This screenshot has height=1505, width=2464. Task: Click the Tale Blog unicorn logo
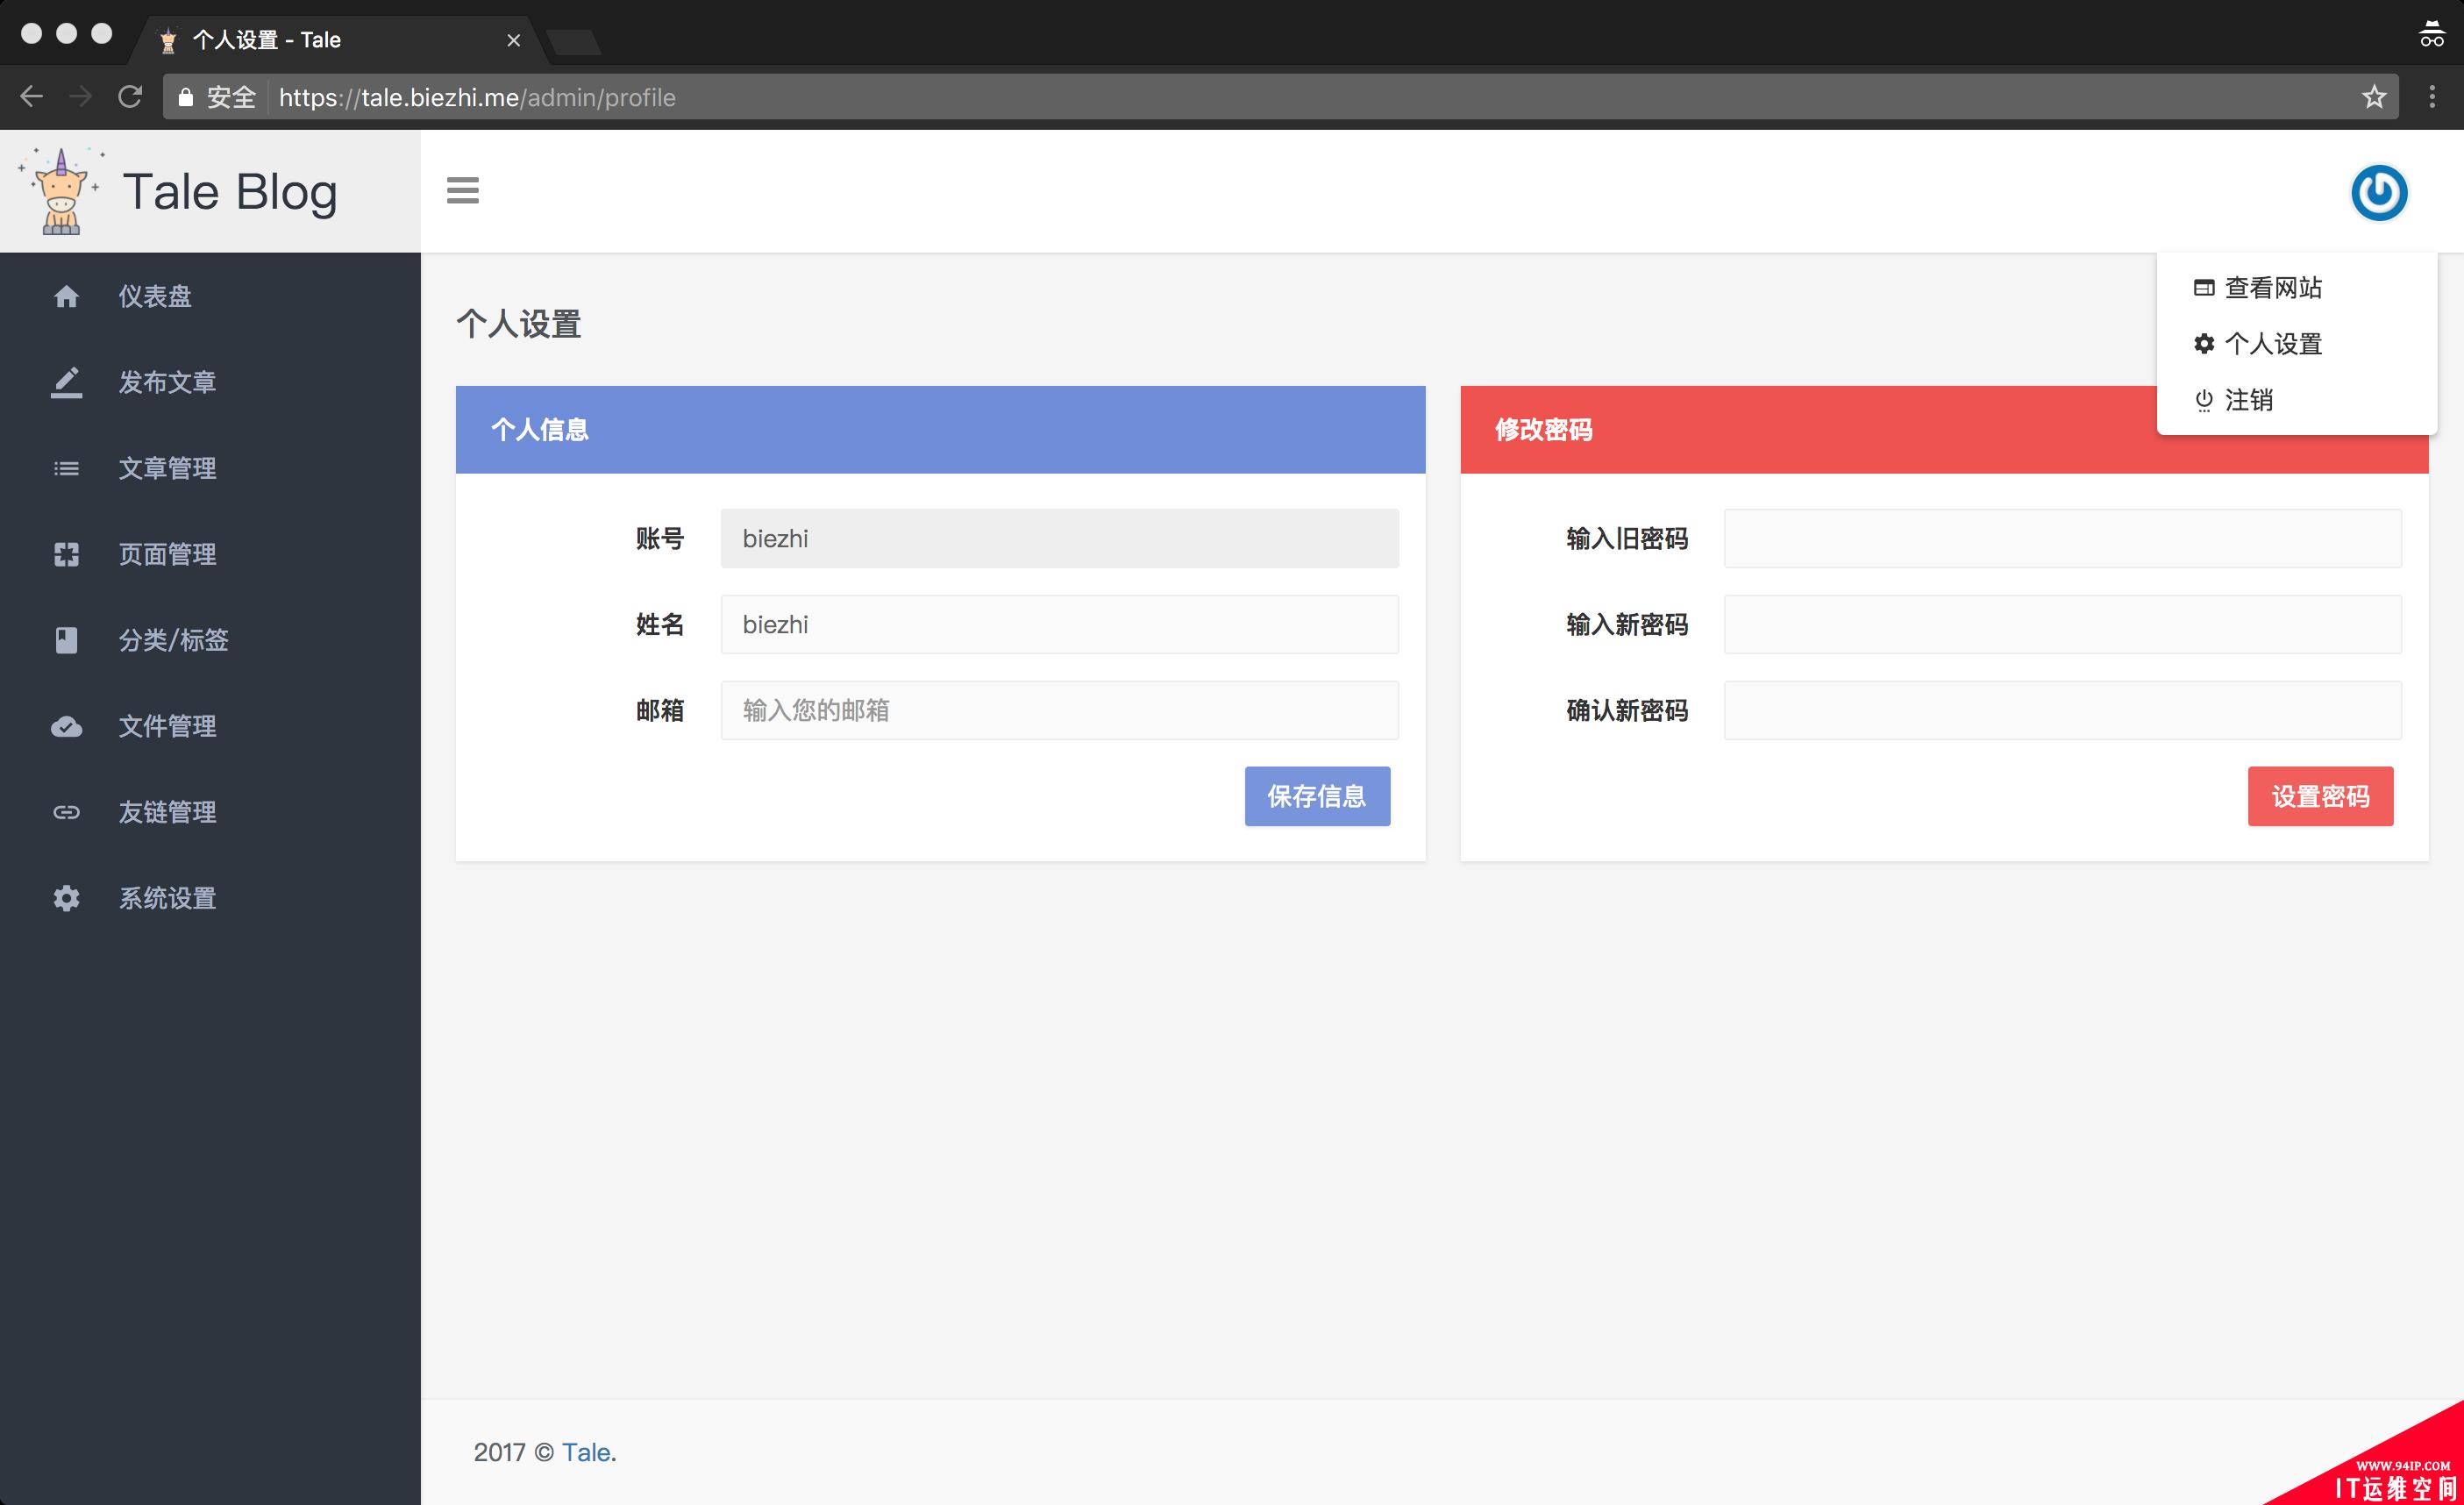click(60, 191)
